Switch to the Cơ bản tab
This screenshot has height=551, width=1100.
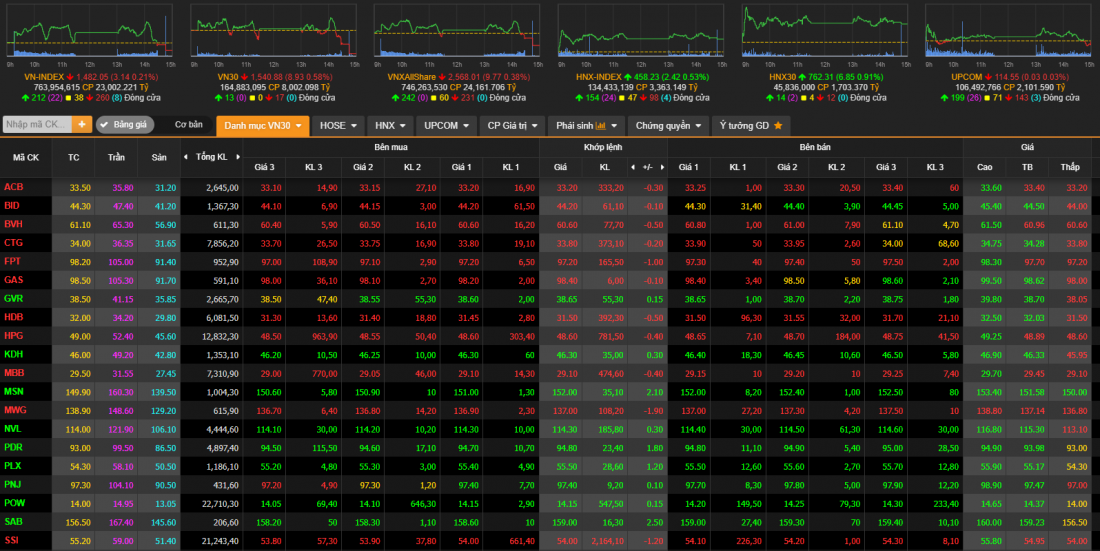click(x=188, y=125)
